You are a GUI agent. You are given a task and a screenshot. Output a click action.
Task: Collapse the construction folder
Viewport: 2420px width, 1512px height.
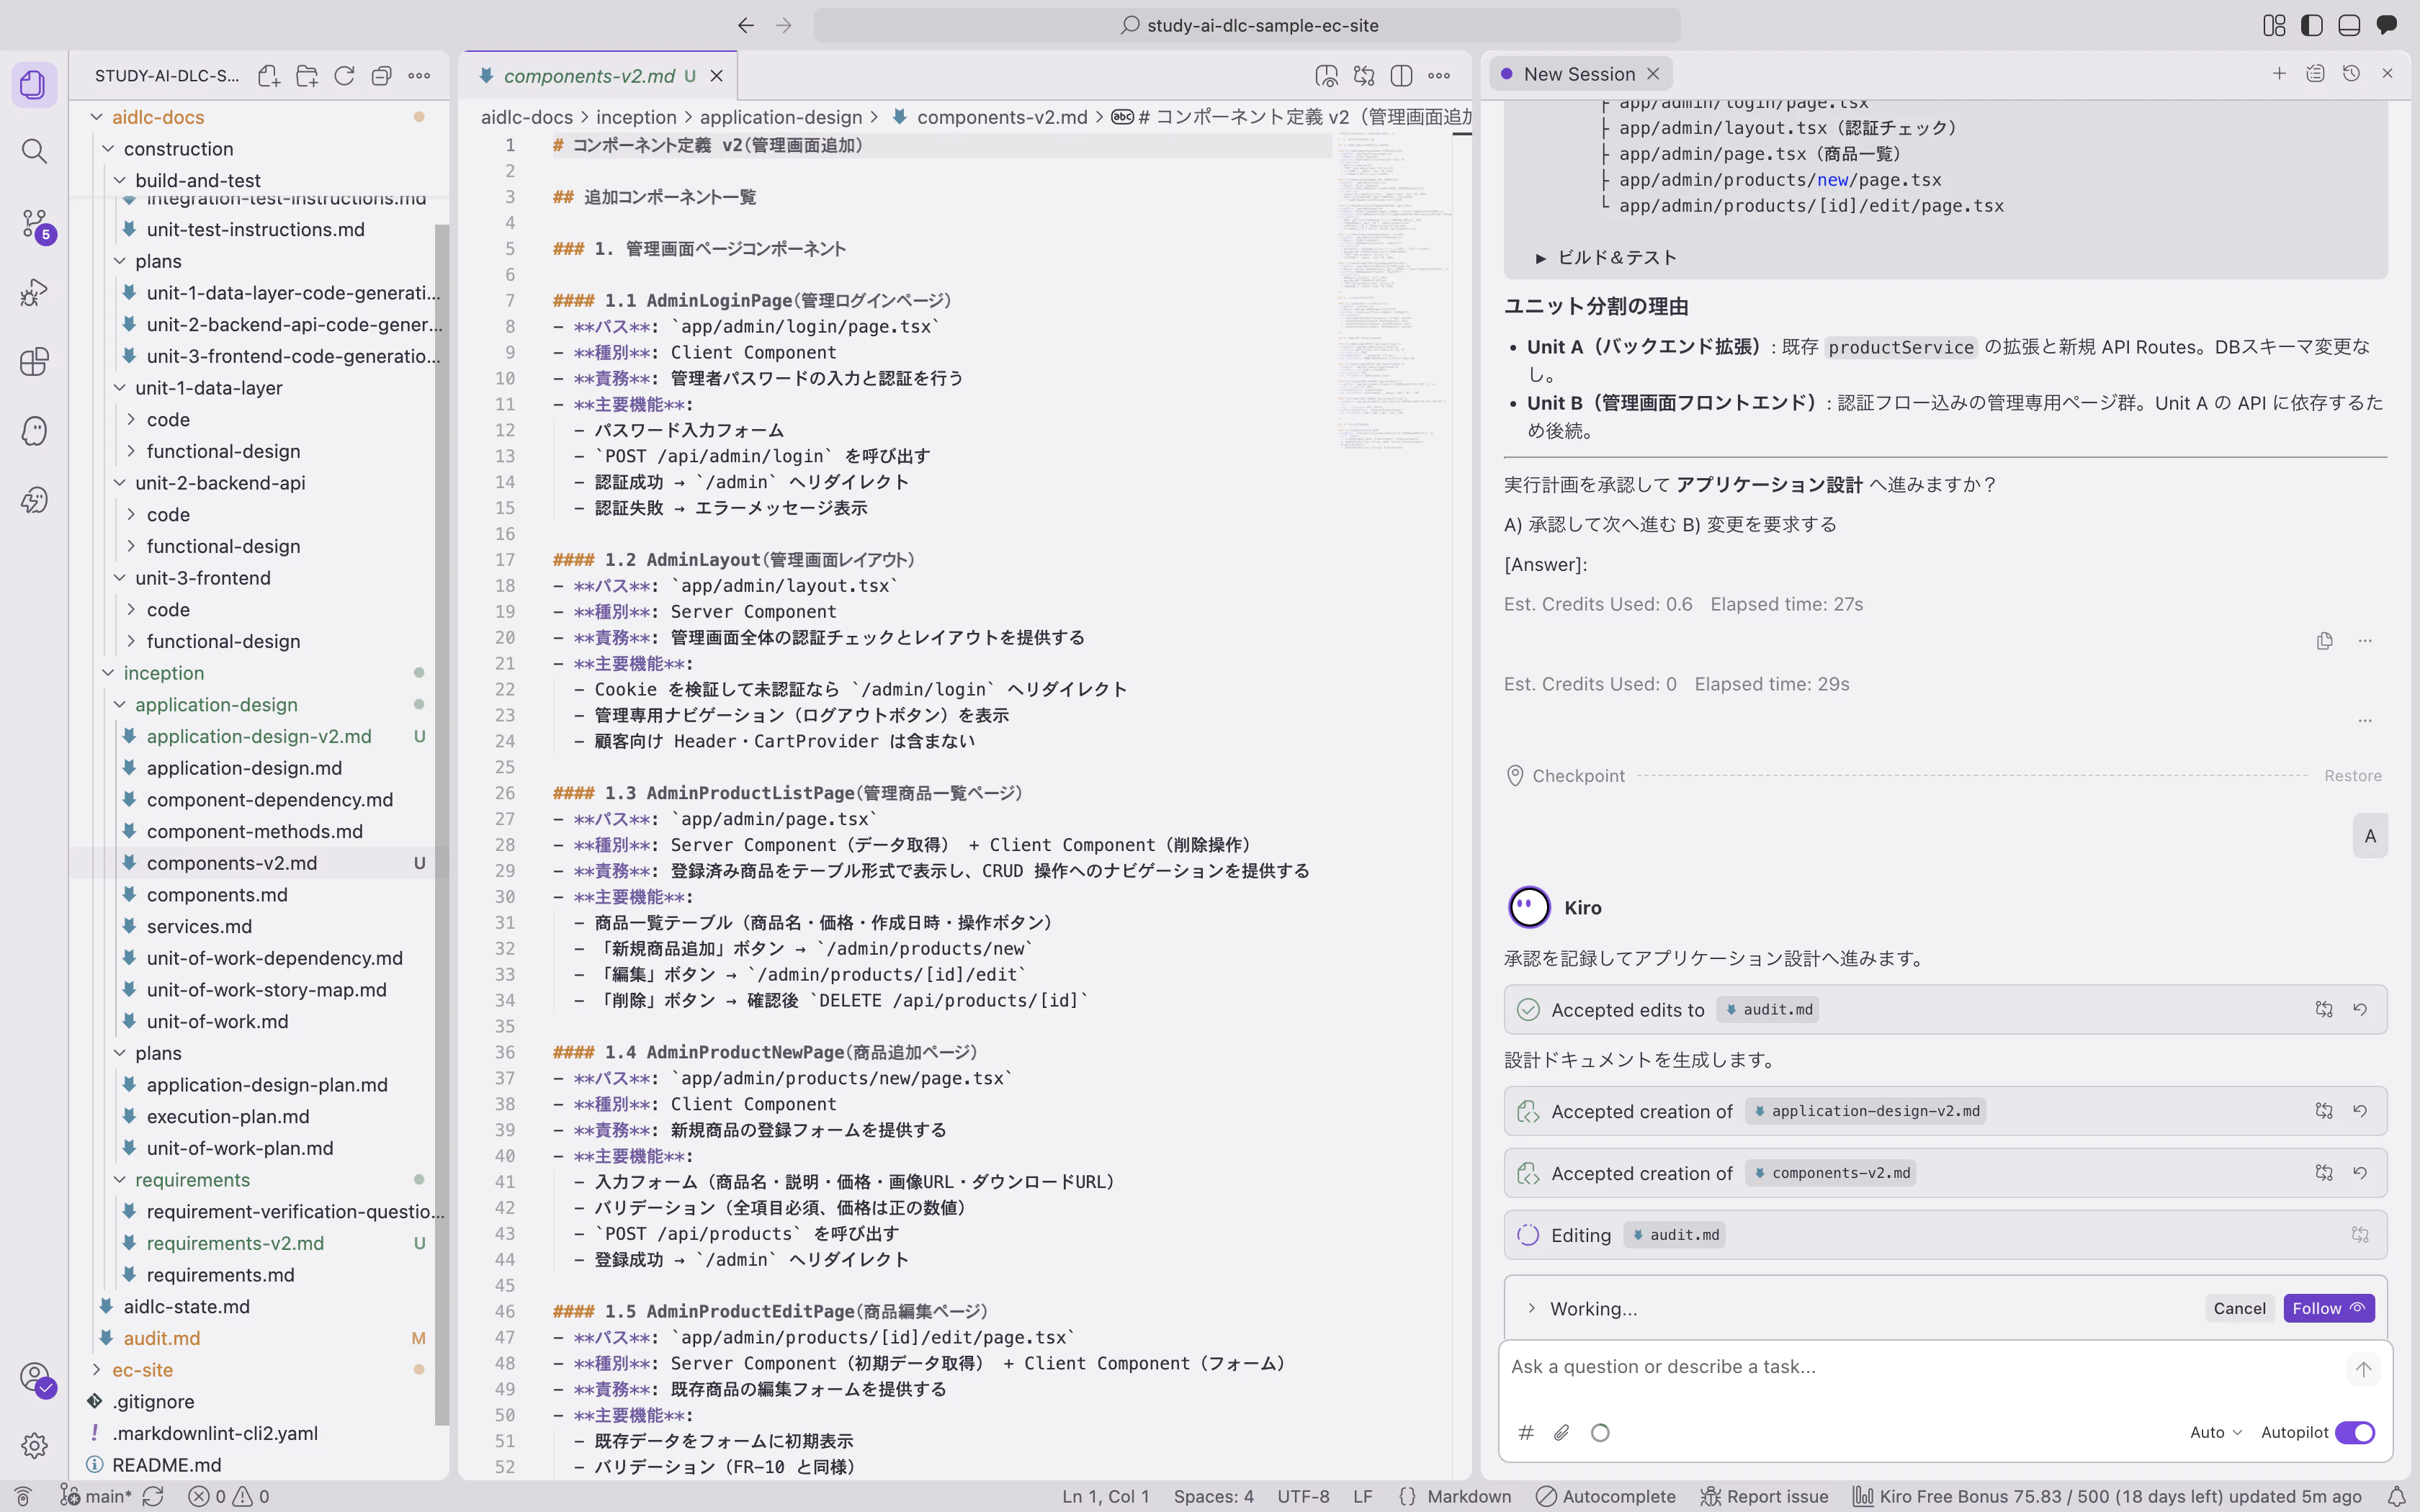coord(108,149)
